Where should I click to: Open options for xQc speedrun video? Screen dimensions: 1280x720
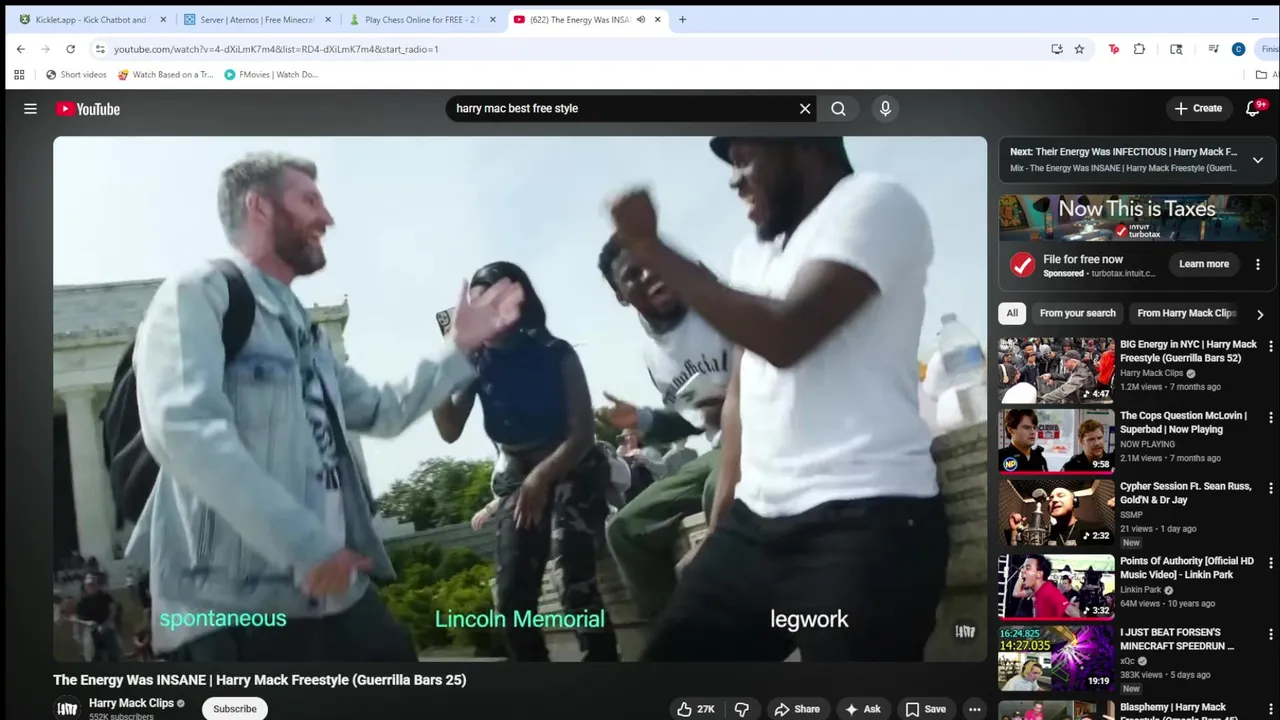[x=1271, y=634]
